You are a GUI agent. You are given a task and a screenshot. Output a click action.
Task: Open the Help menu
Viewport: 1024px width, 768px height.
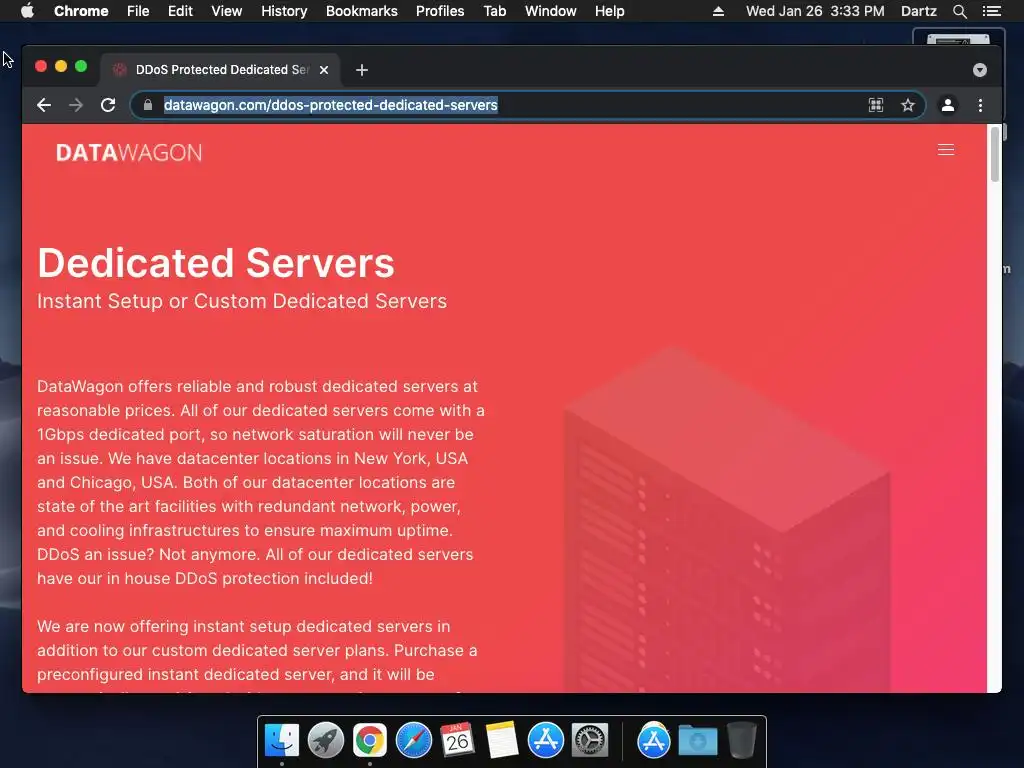coord(609,11)
